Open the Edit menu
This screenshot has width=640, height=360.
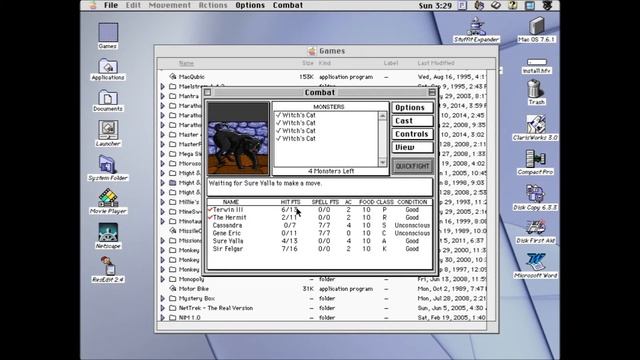[x=133, y=5]
